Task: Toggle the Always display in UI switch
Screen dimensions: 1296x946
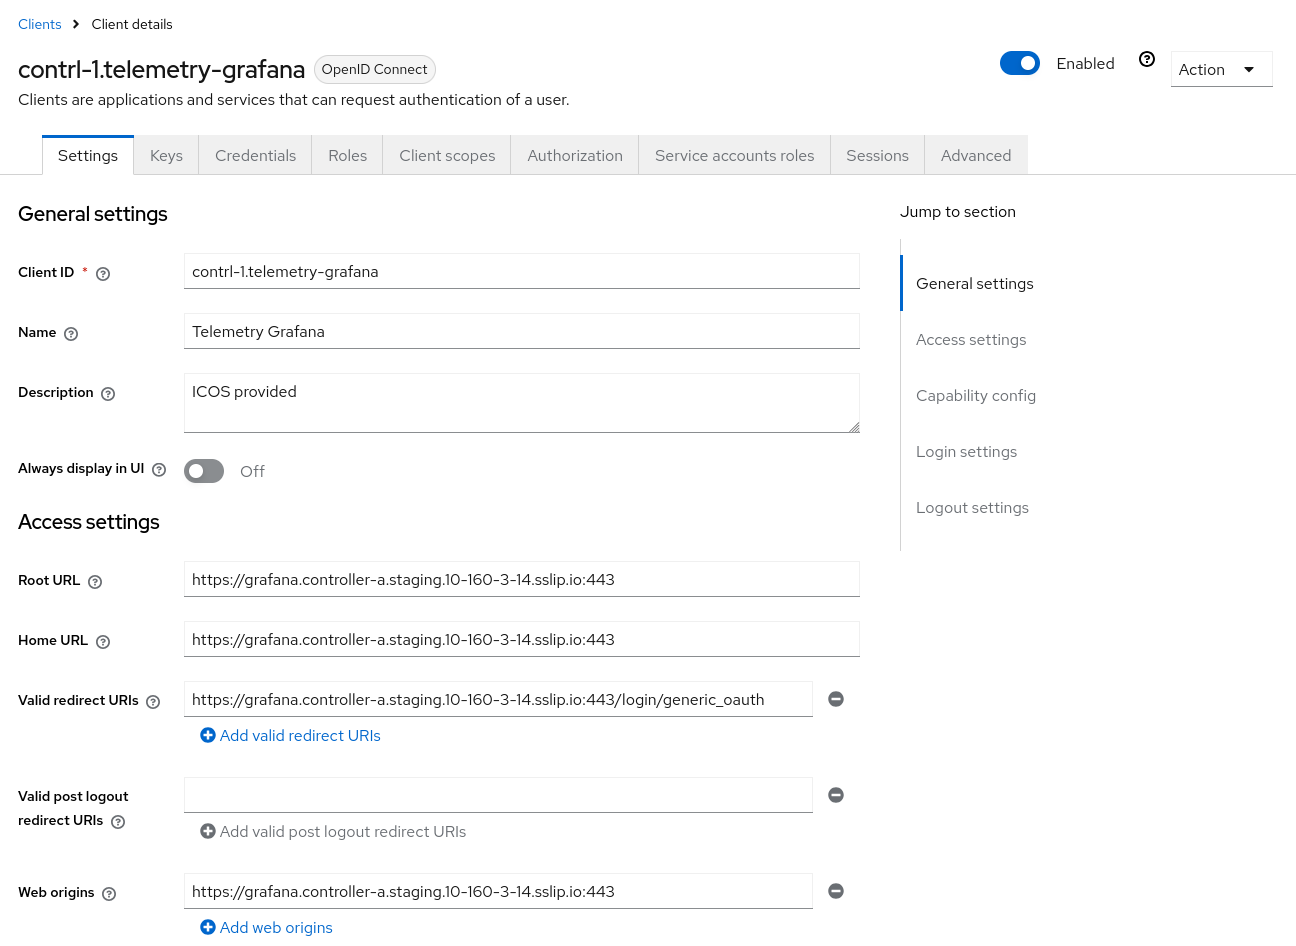Action: (x=204, y=471)
